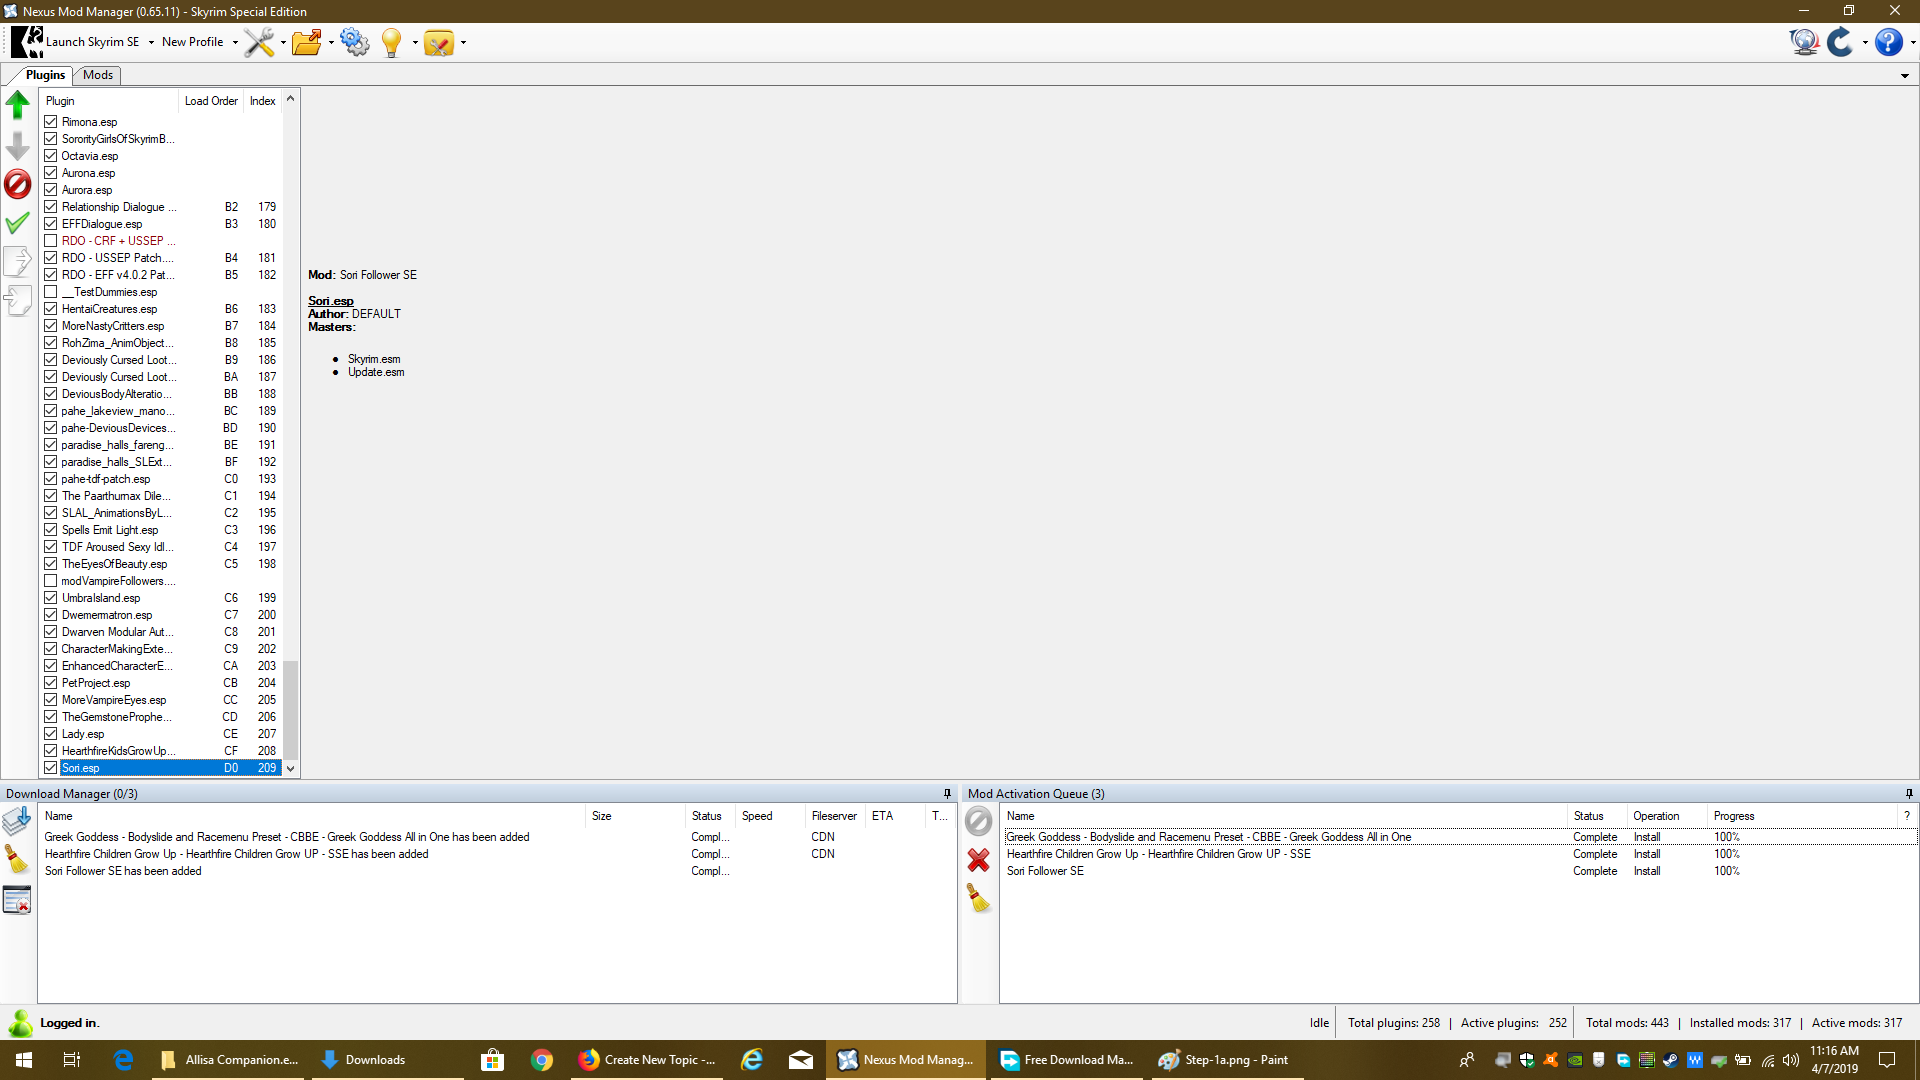Select the Plugins tab

pyautogui.click(x=45, y=75)
